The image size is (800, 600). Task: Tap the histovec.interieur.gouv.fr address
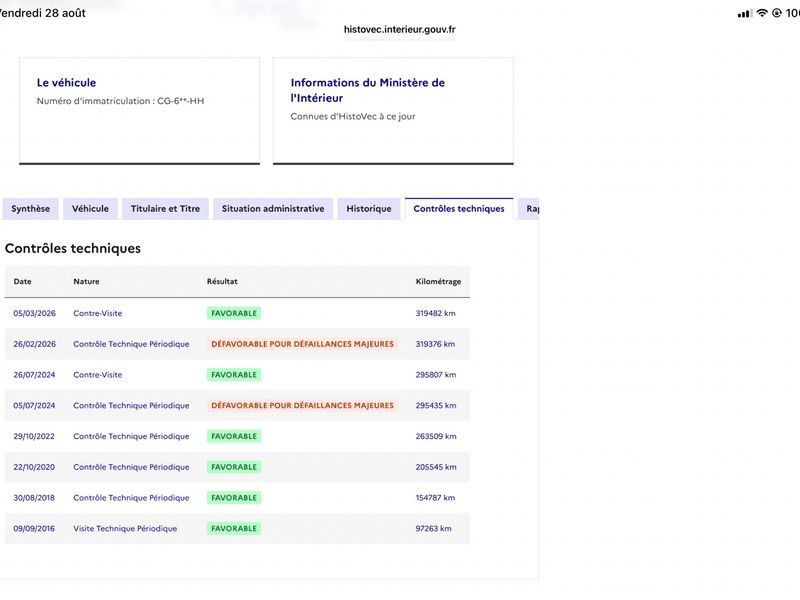399,30
